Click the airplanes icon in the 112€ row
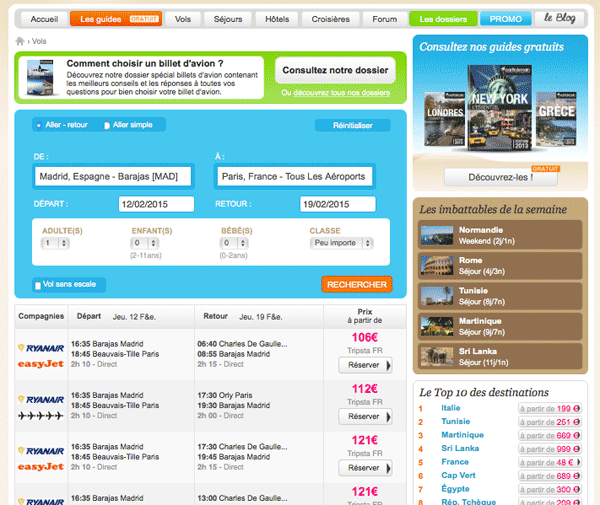Viewport: 600px width, 505px height. (x=41, y=415)
